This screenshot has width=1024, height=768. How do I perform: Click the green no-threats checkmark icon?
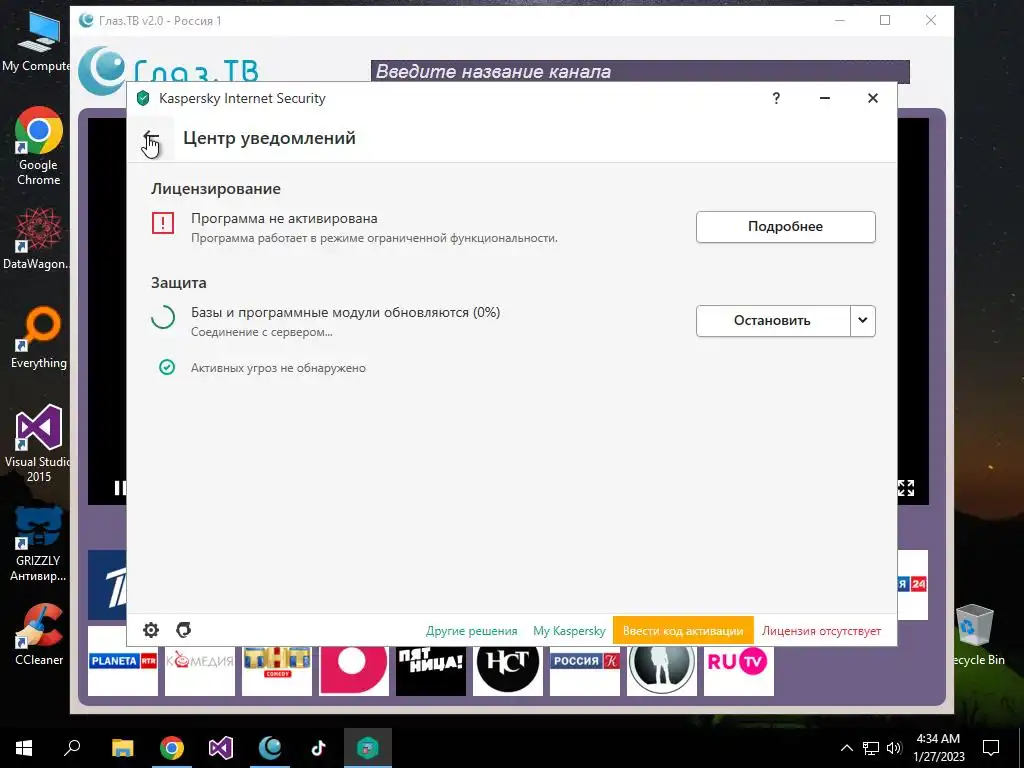click(x=167, y=367)
